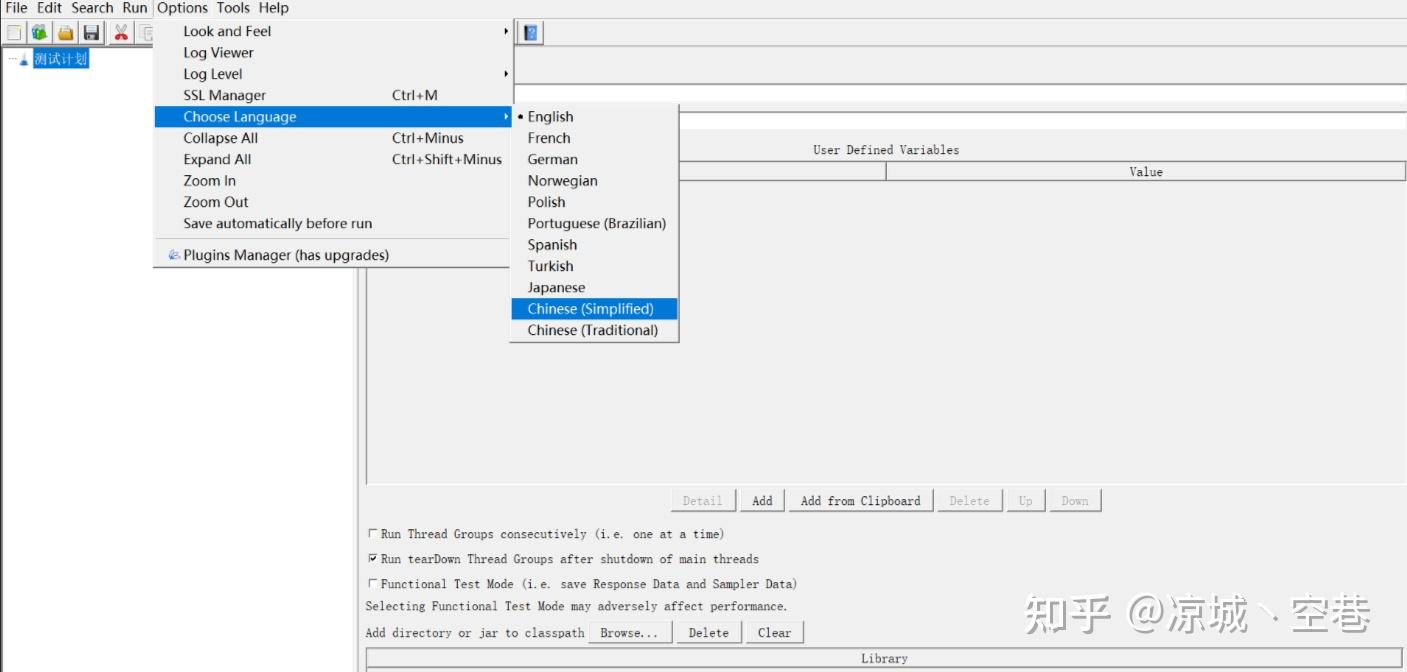This screenshot has height=672, width=1407.
Task: Click Browse... for classpath
Action: coord(630,633)
